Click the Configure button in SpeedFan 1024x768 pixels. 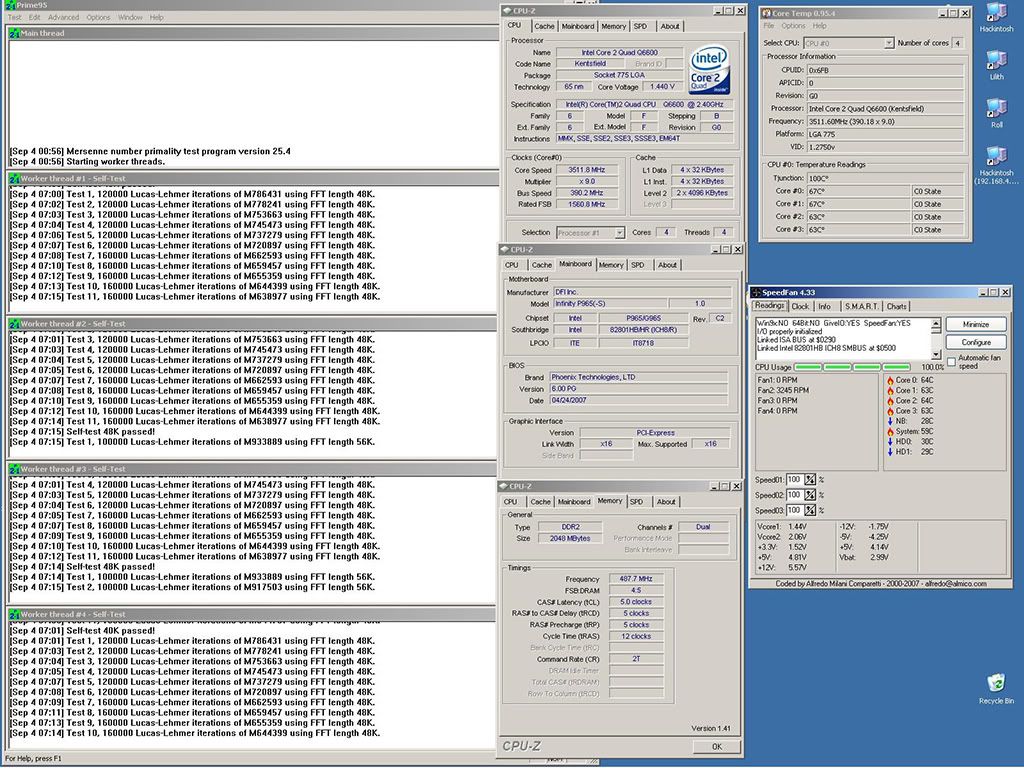point(976,342)
